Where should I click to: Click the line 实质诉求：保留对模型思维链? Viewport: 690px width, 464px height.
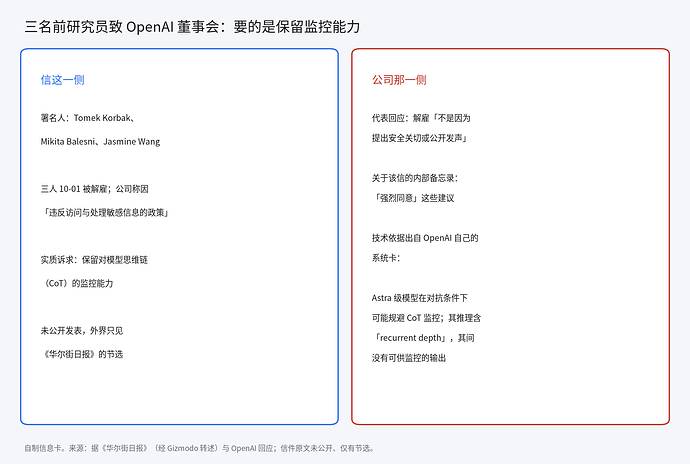94,260
